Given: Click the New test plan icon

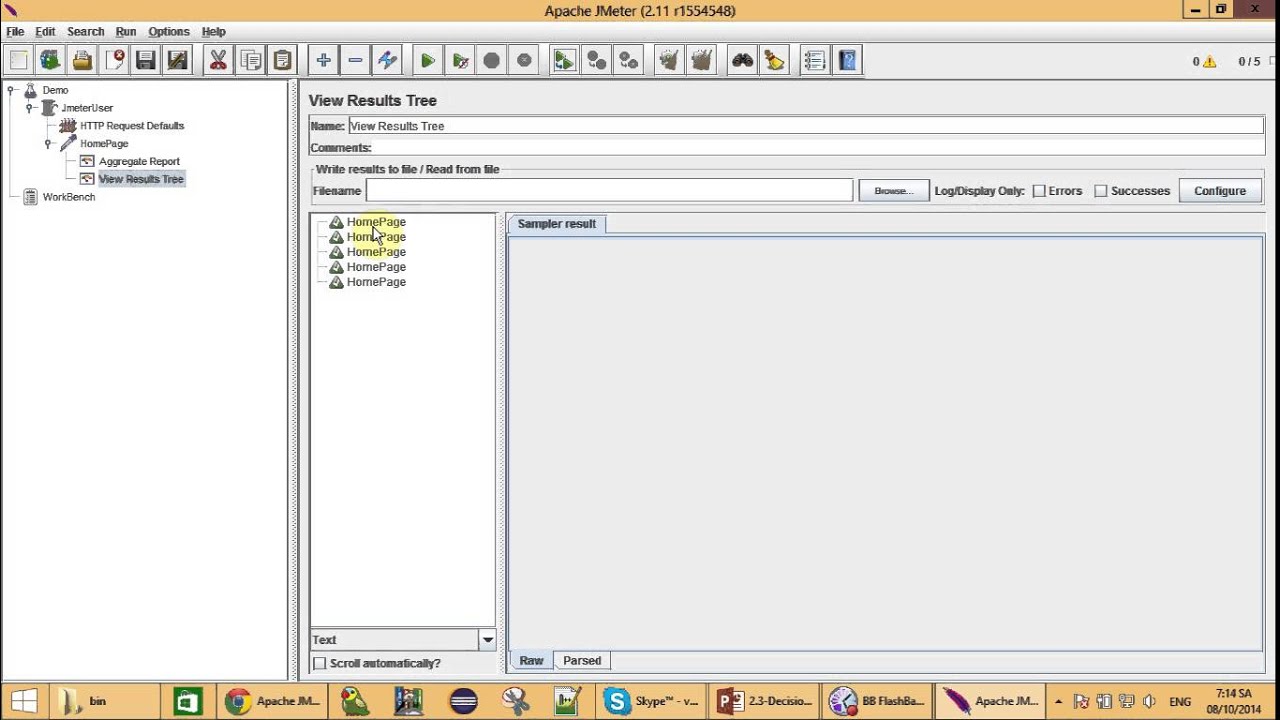Looking at the screenshot, I should [18, 61].
